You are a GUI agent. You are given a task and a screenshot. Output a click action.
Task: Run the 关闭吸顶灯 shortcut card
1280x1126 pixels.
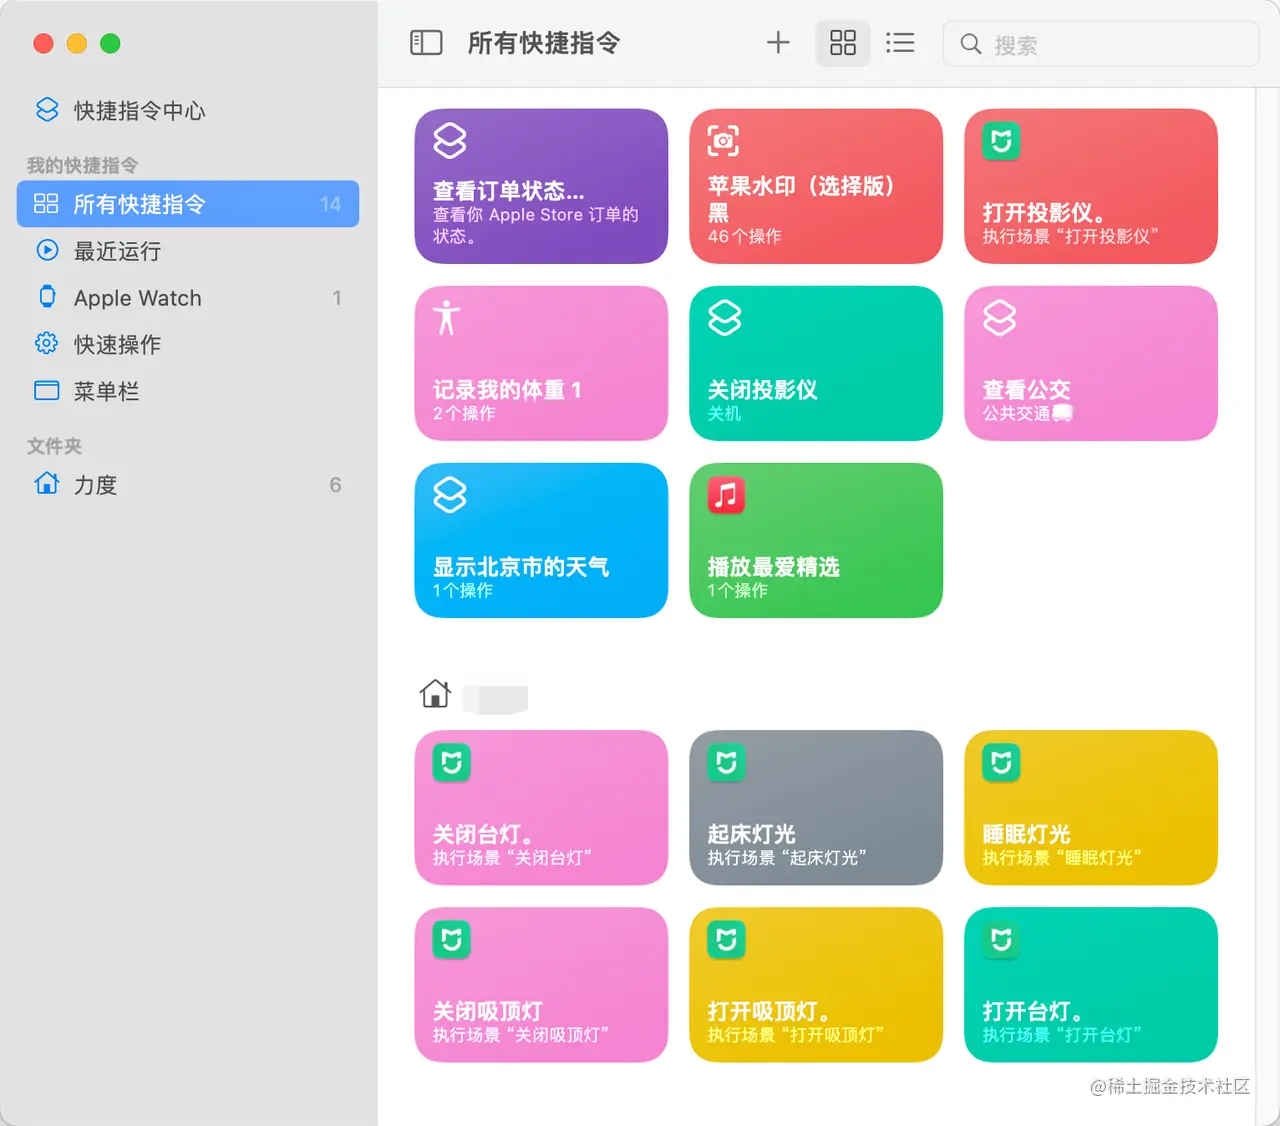pos(541,985)
